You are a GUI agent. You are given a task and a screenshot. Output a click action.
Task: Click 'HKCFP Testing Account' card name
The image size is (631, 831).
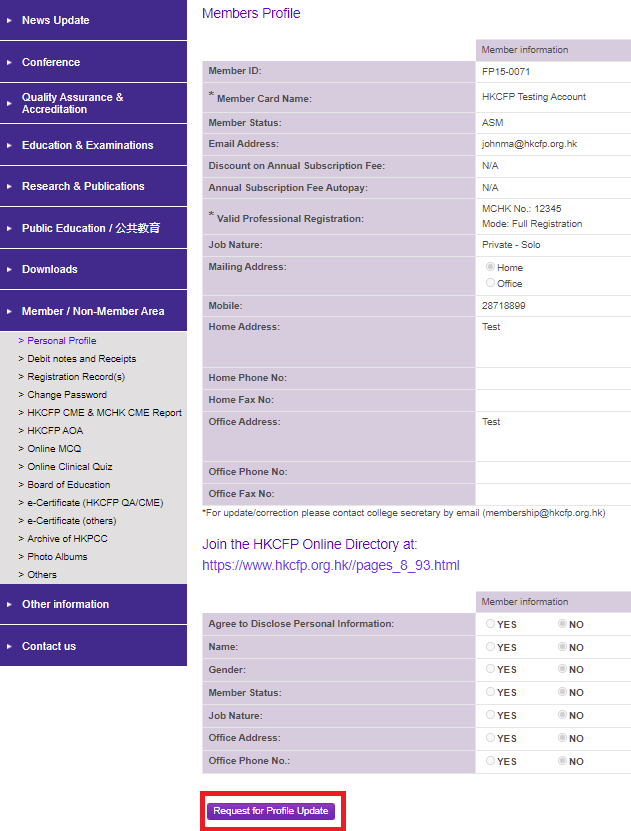534,97
